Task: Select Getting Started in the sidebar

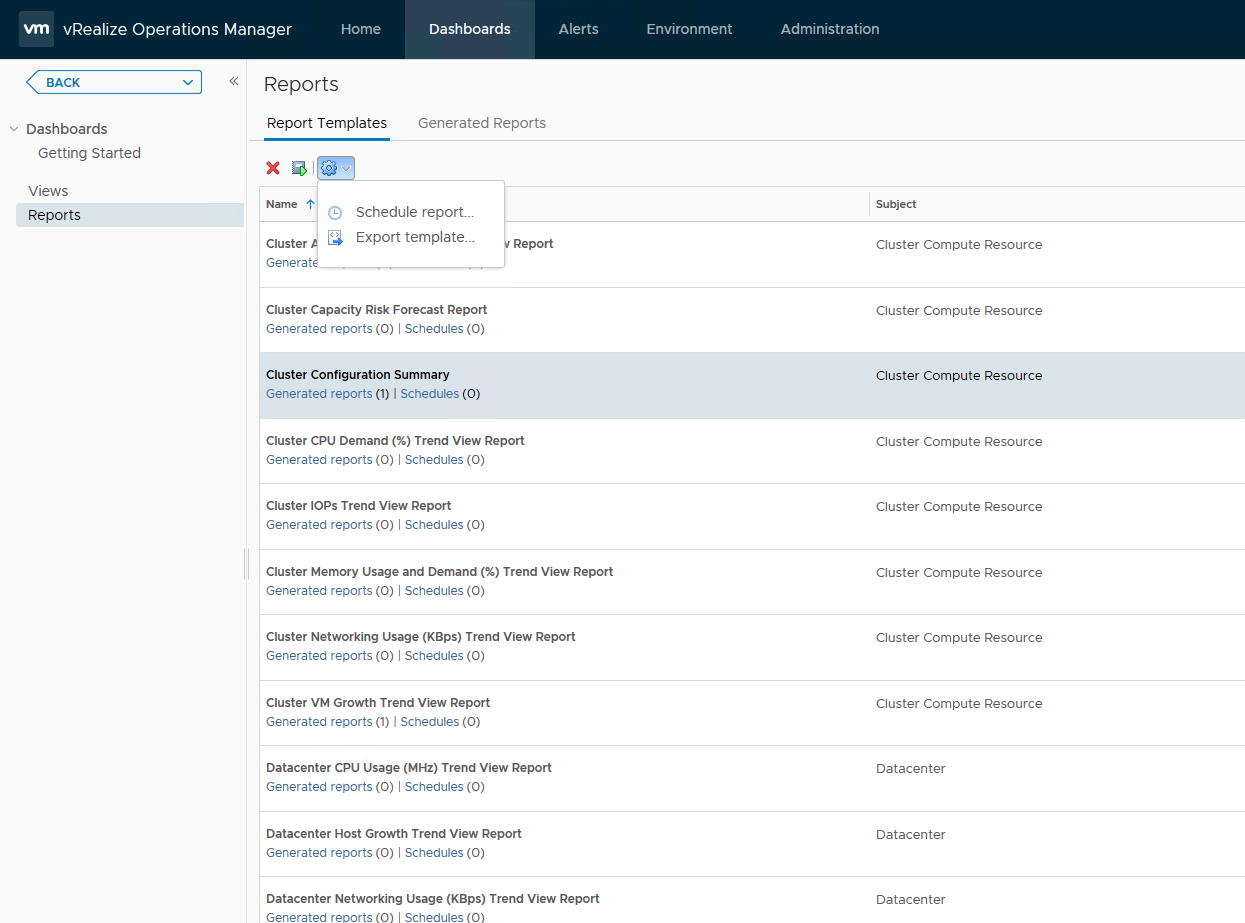Action: [89, 153]
